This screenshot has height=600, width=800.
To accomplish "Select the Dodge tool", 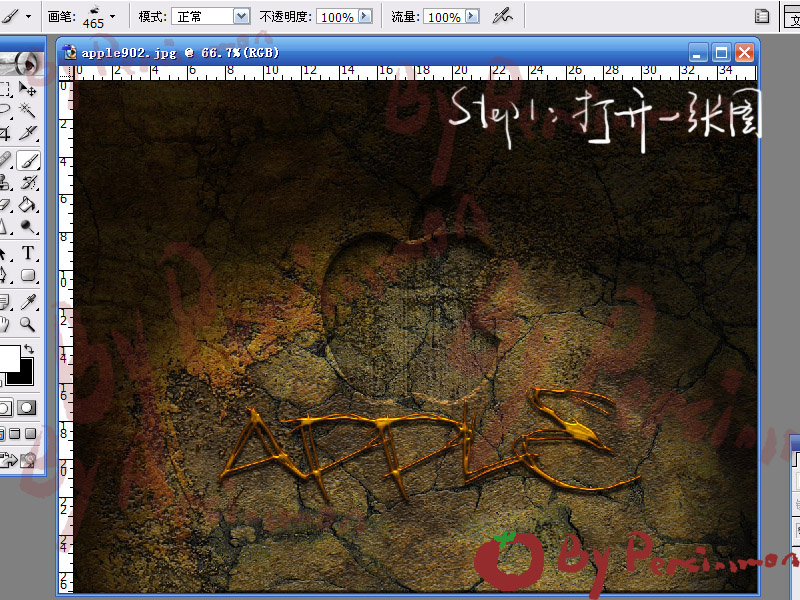I will [28, 227].
